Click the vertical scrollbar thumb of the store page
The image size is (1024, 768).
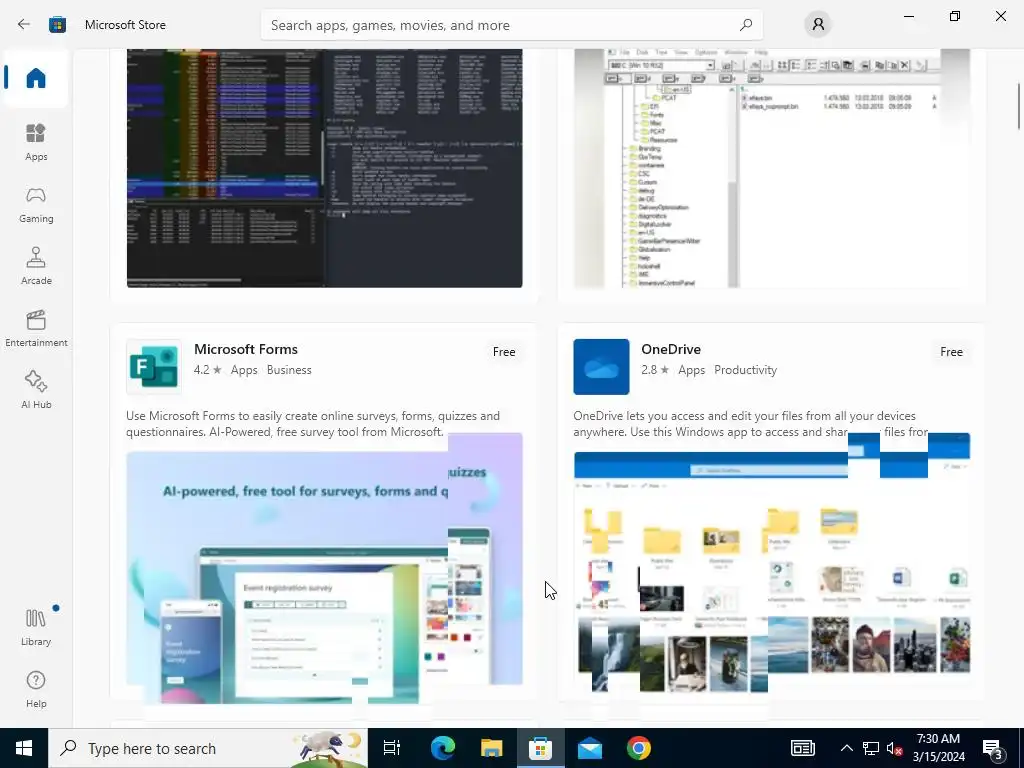tap(1019, 106)
